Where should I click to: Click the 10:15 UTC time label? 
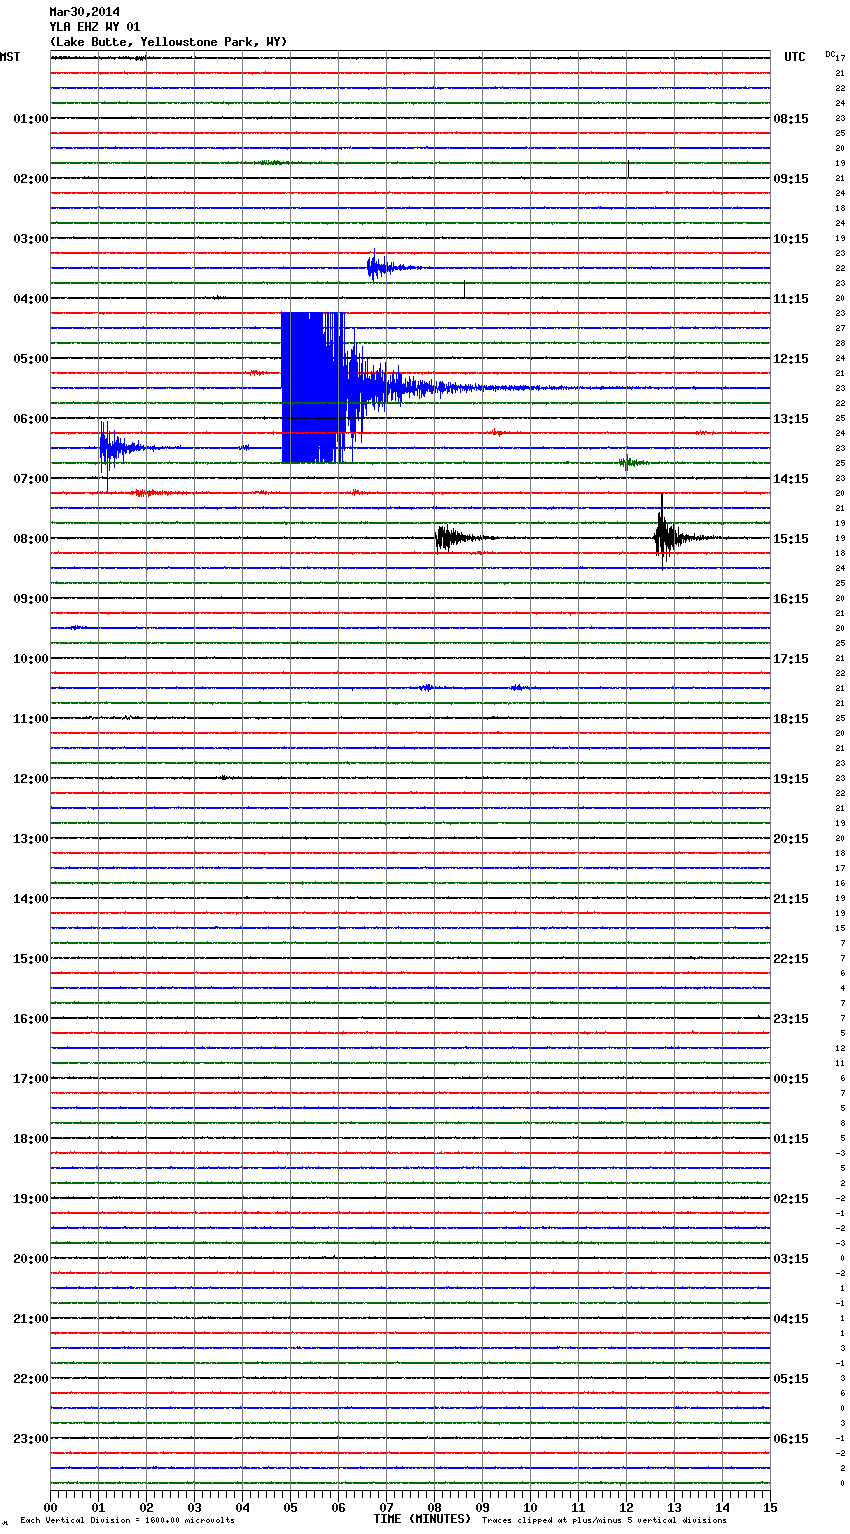coord(791,239)
